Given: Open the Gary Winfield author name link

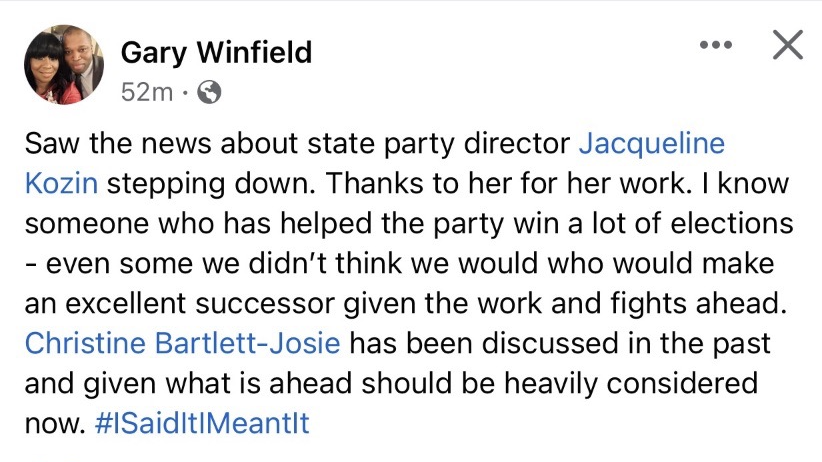Looking at the screenshot, I should tap(216, 52).
